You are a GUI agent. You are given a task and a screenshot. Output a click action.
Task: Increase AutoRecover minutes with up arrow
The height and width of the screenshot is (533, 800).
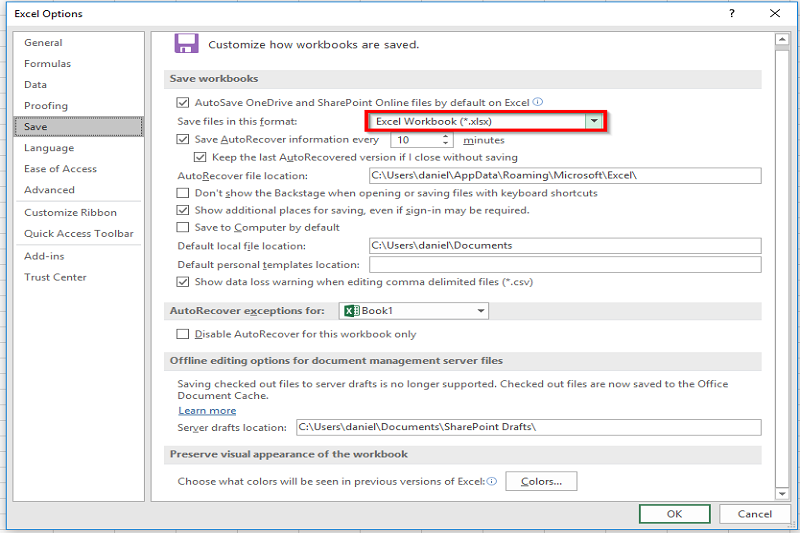tap(445, 136)
